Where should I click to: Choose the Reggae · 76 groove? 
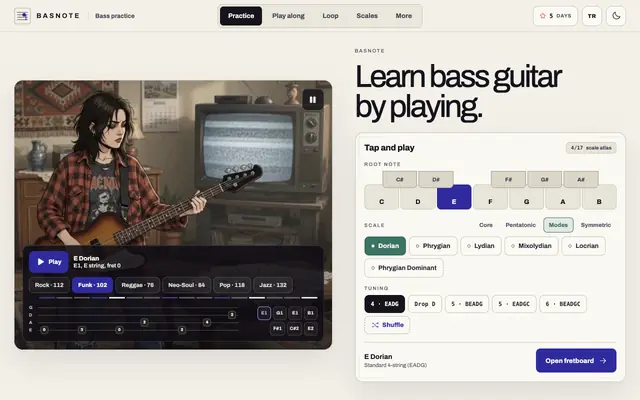point(138,285)
